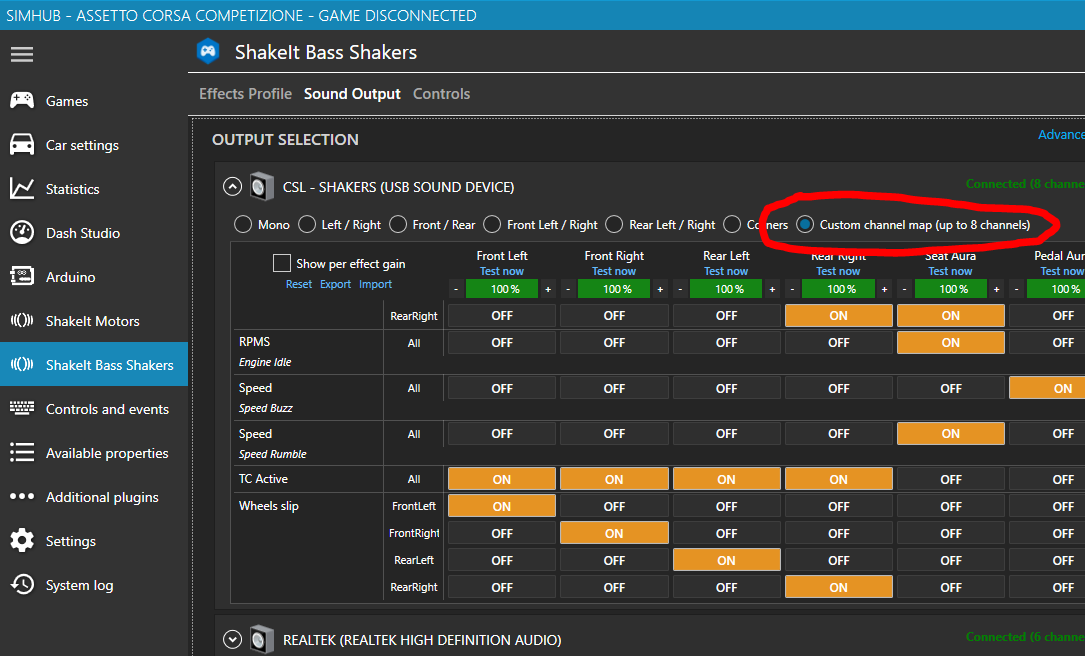Choose the Left / Right radio option
Viewport: 1085px width, 656px height.
point(307,224)
